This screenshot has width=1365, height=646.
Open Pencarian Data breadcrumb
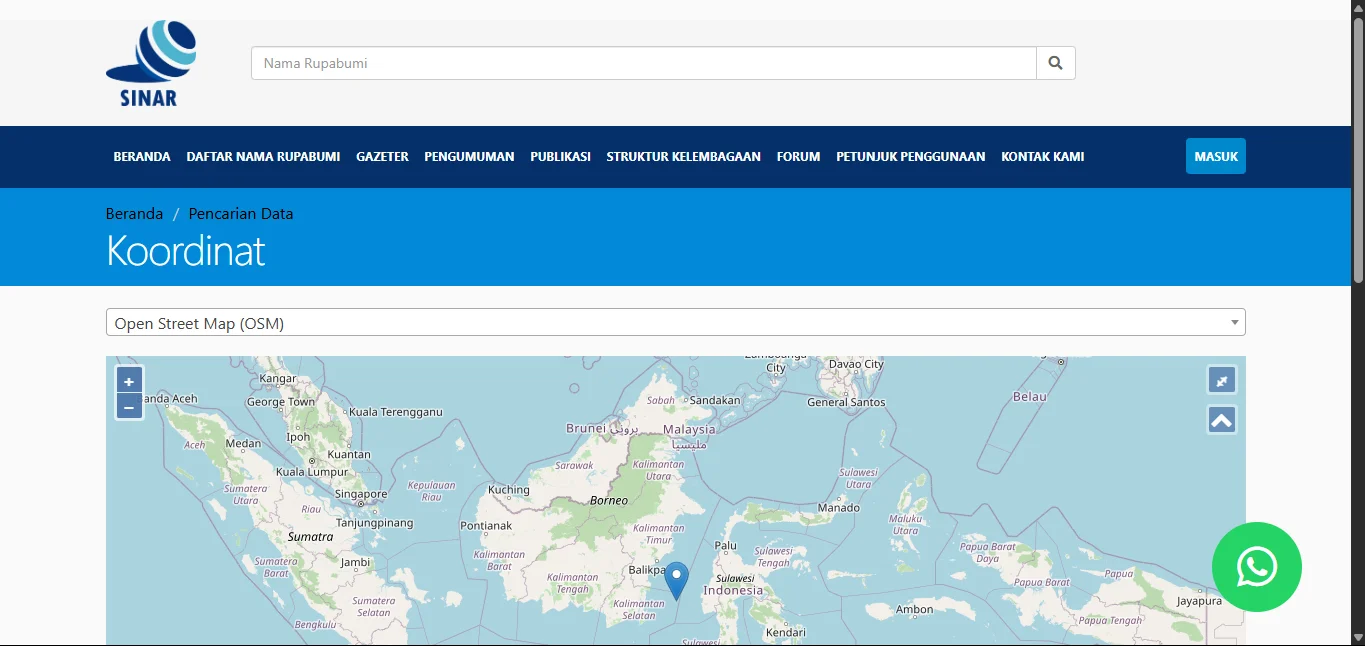click(x=240, y=213)
